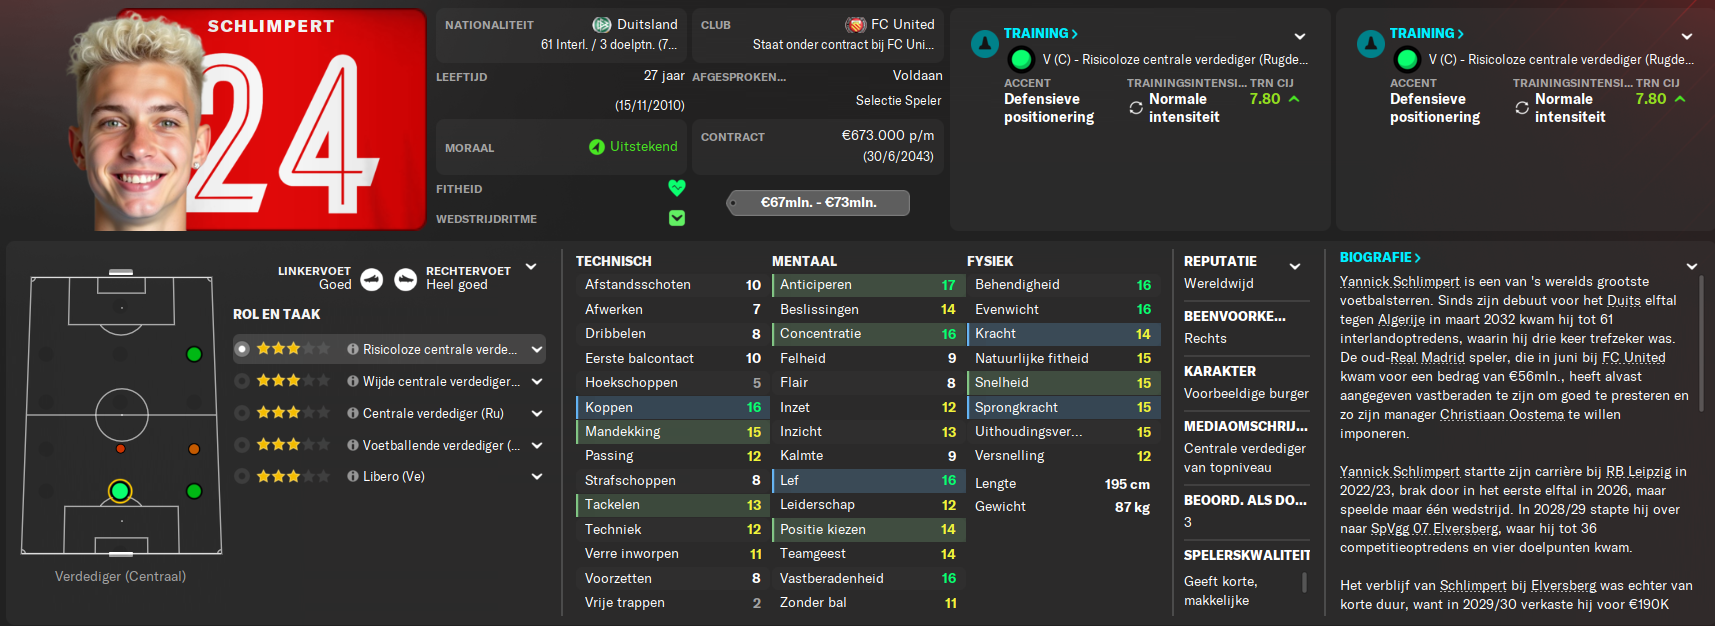The height and width of the screenshot is (626, 1715).
Task: Open the BIOGRAFIE section header
Action: pyautogui.click(x=1380, y=257)
